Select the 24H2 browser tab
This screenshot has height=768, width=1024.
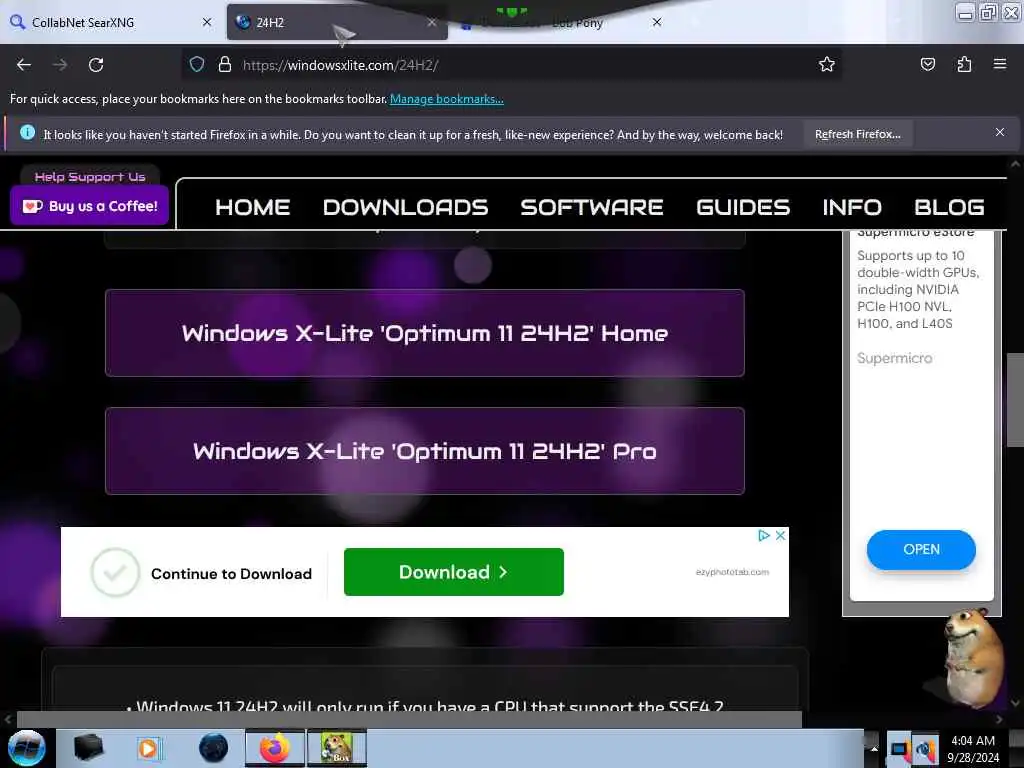pyautogui.click(x=337, y=22)
